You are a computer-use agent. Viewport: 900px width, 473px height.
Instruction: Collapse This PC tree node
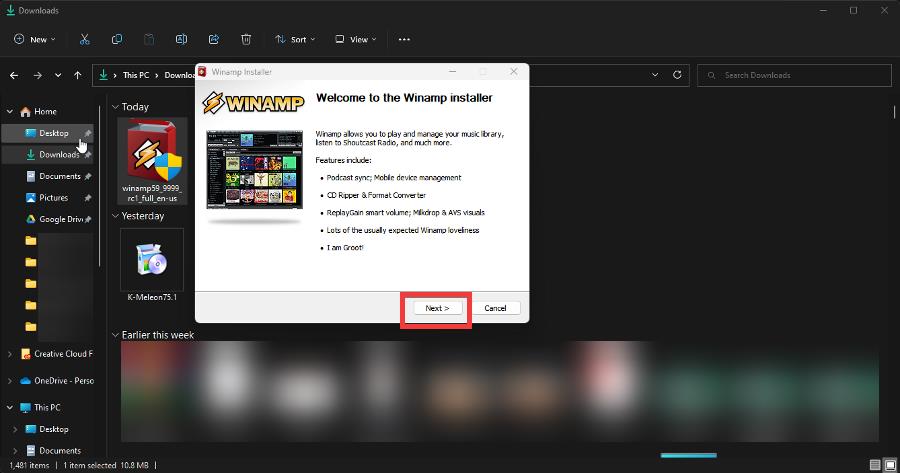tap(10, 408)
